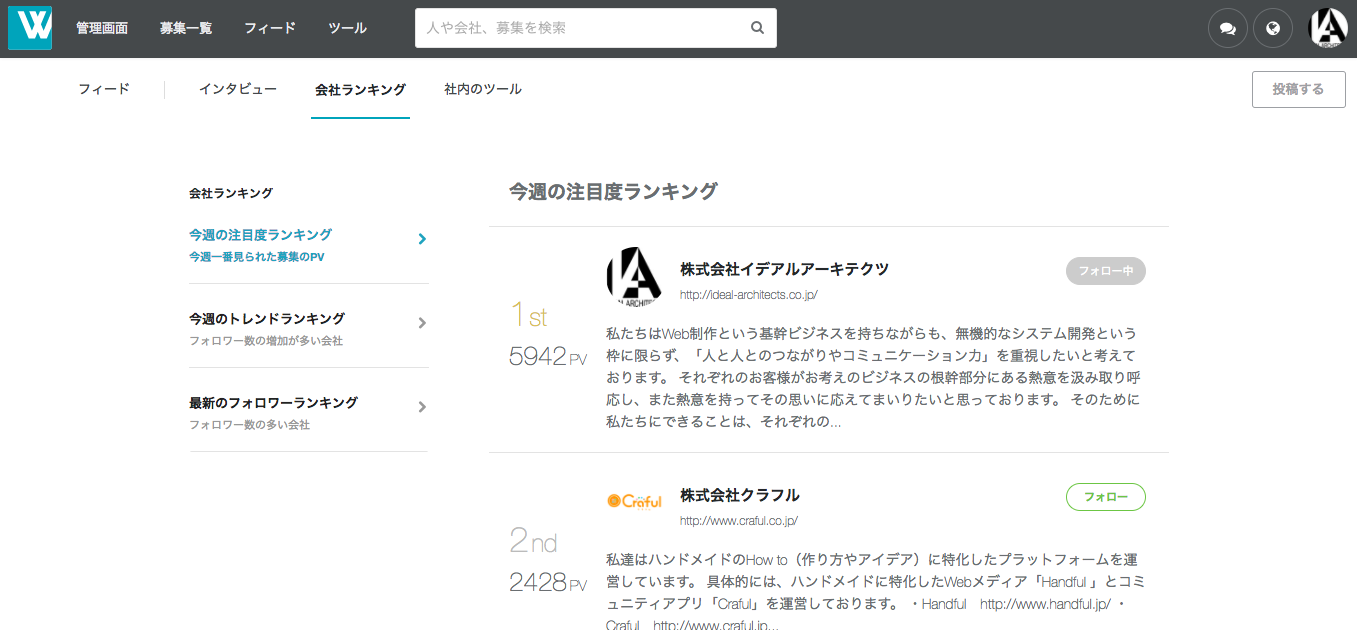The width and height of the screenshot is (1357, 630).
Task: Select 最新のフォロワーランキング in the sidebar
Action: (273, 403)
